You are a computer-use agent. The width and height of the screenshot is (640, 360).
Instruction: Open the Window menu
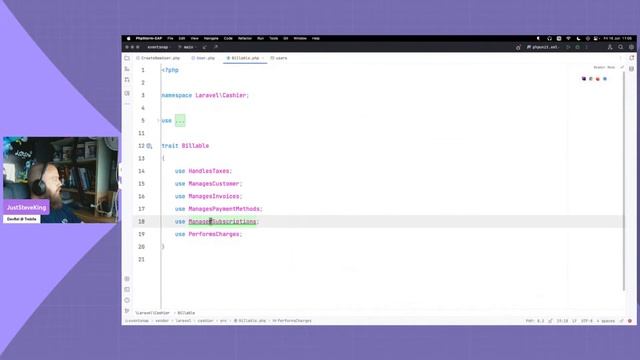[x=300, y=38]
